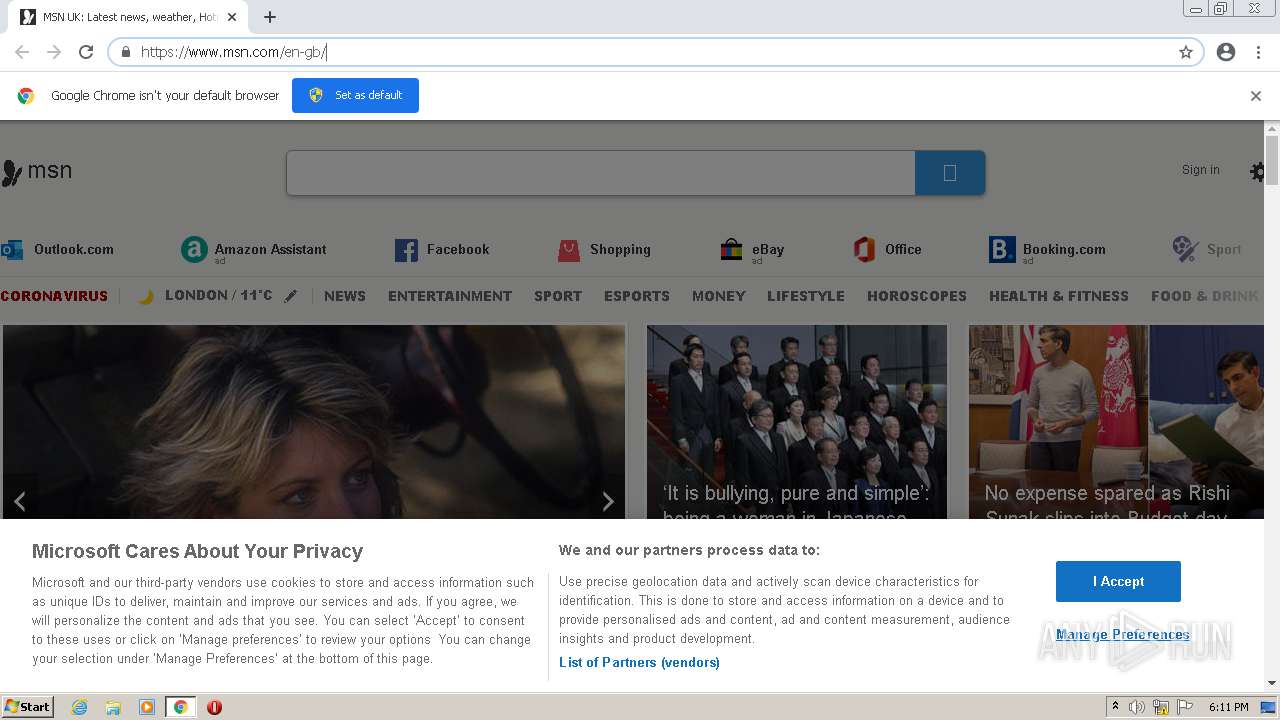Open the NEWS menu item
The image size is (1280, 720).
point(345,296)
